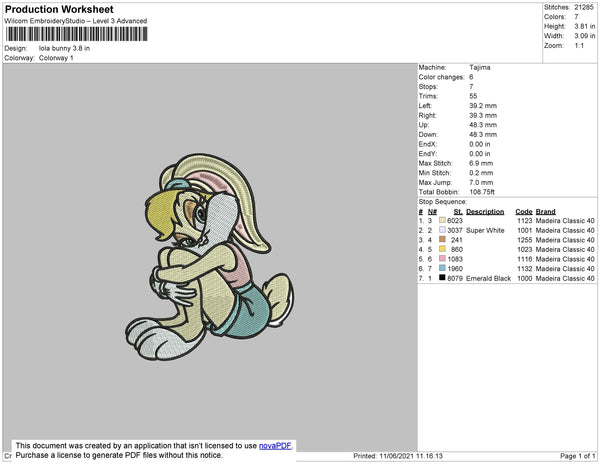Screen dimensions: 600x464
Task: Click the 241 brown color swatch
Action: pos(442,239)
